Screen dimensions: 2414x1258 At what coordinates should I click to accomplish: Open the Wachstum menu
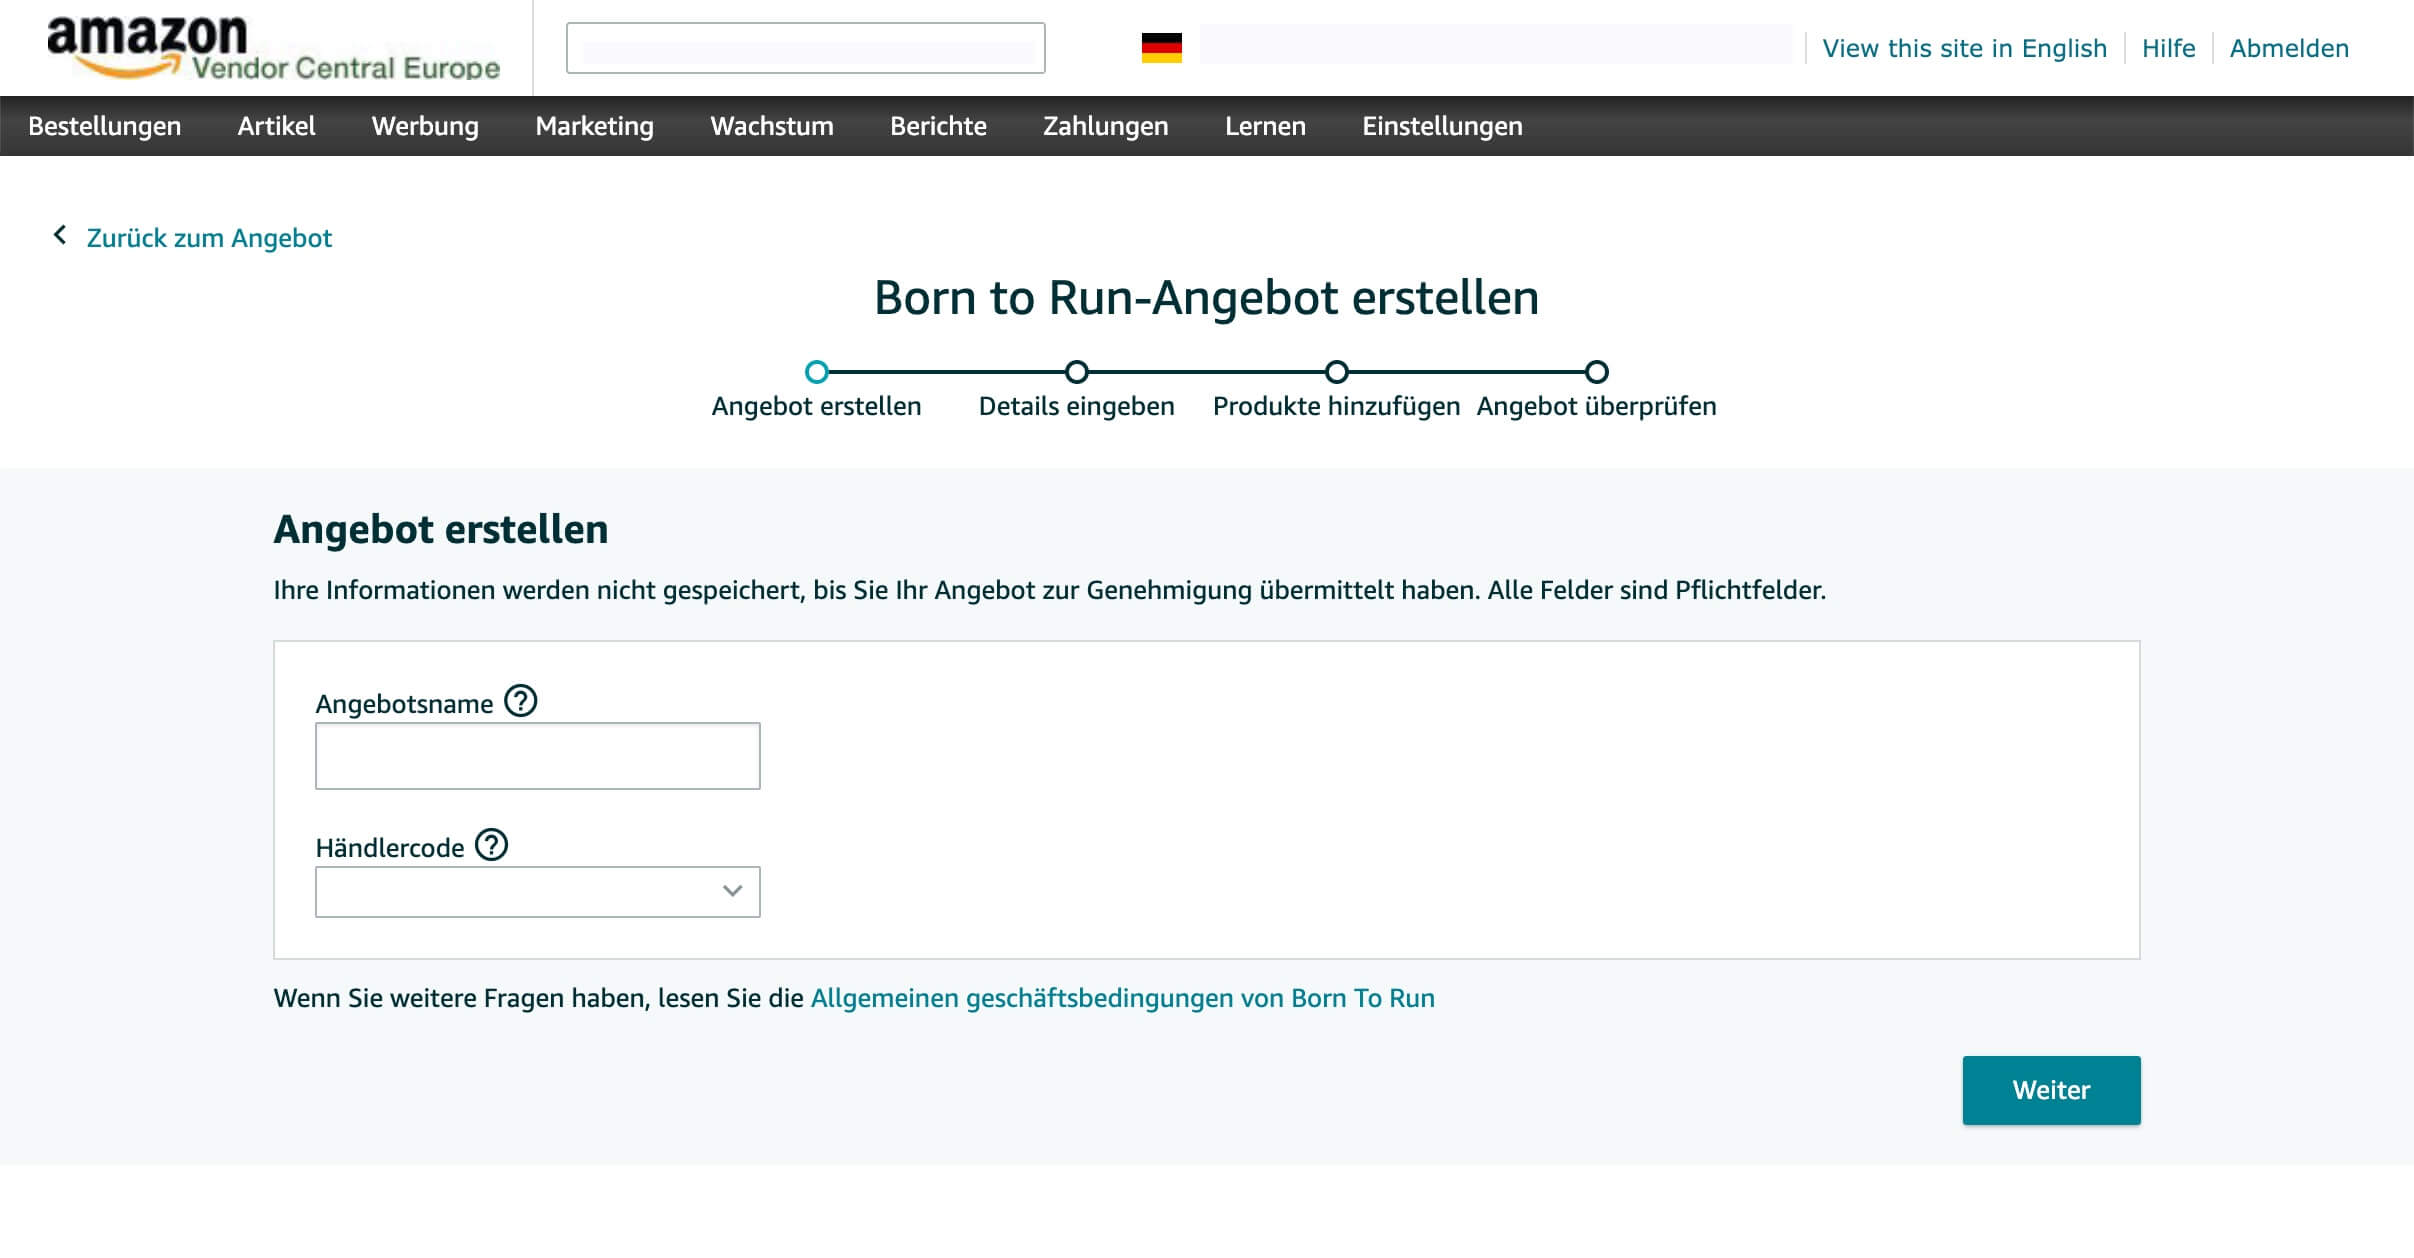[772, 126]
